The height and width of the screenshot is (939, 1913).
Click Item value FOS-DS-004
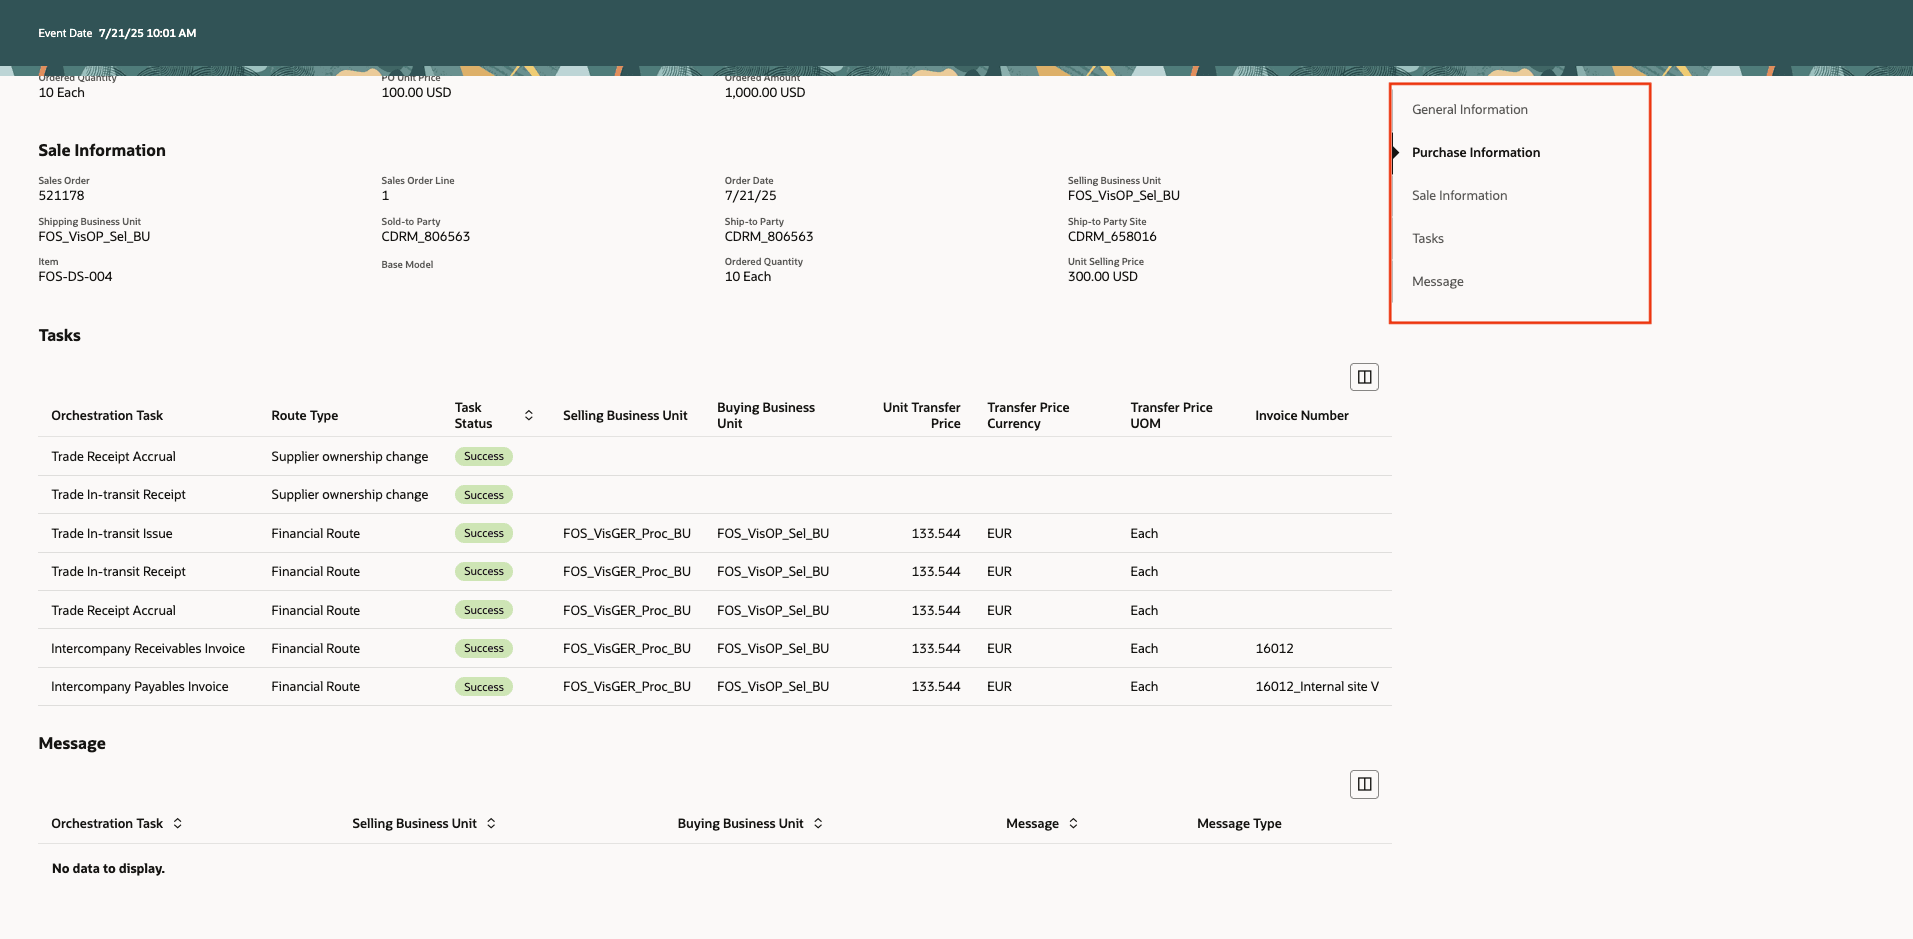pos(75,277)
